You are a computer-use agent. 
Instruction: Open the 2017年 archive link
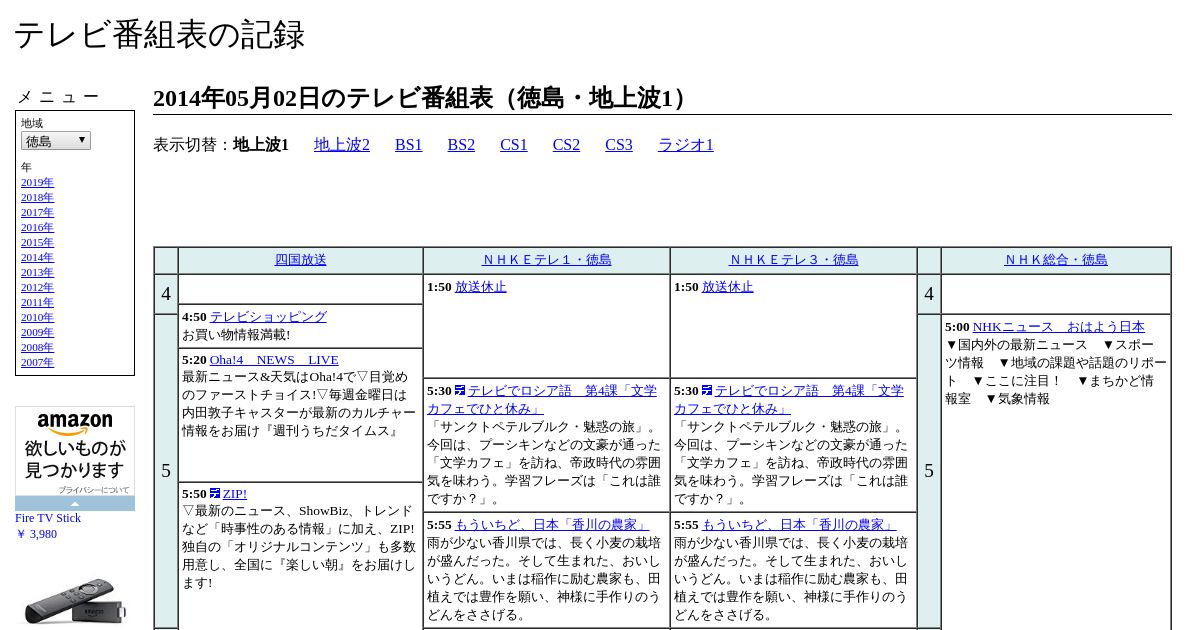click(37, 213)
